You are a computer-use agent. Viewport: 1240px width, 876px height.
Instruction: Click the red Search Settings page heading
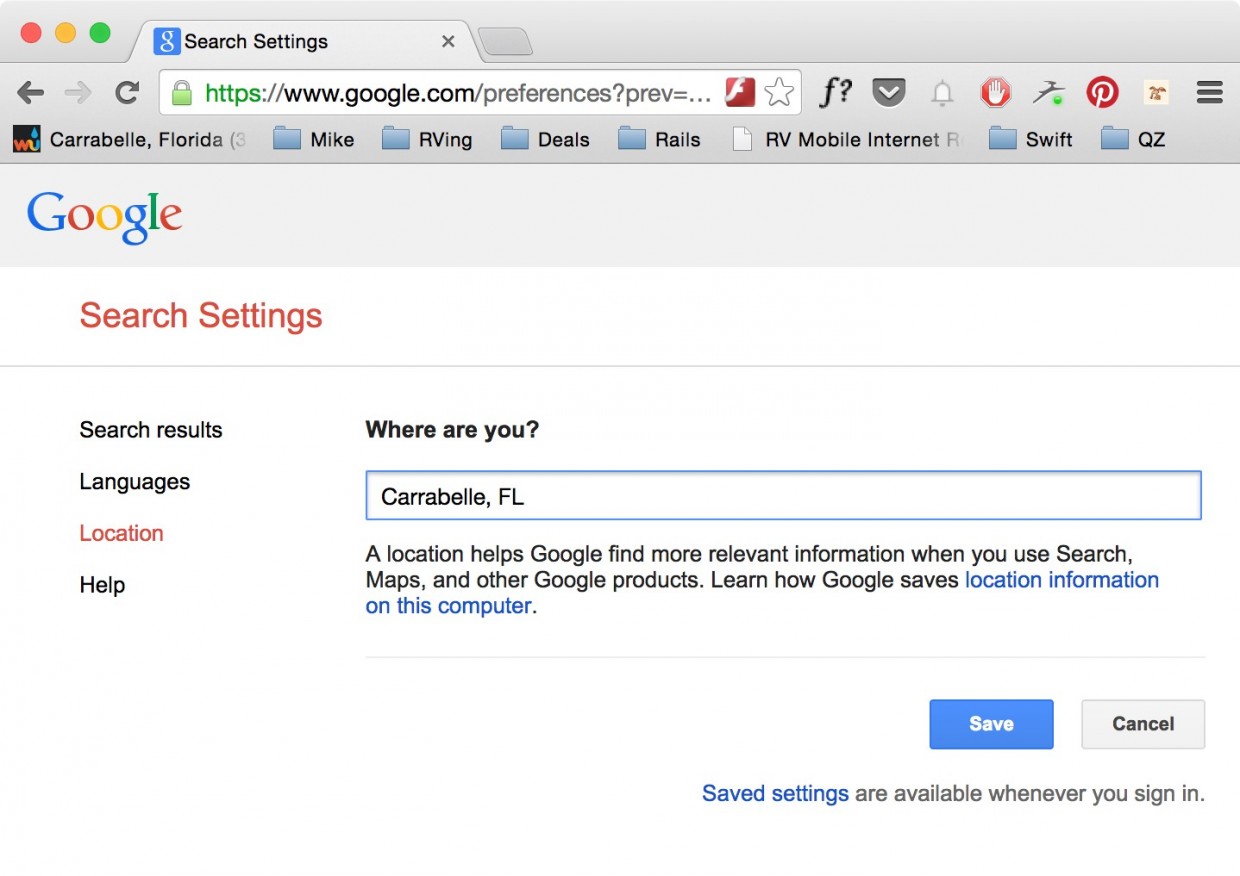tap(201, 316)
